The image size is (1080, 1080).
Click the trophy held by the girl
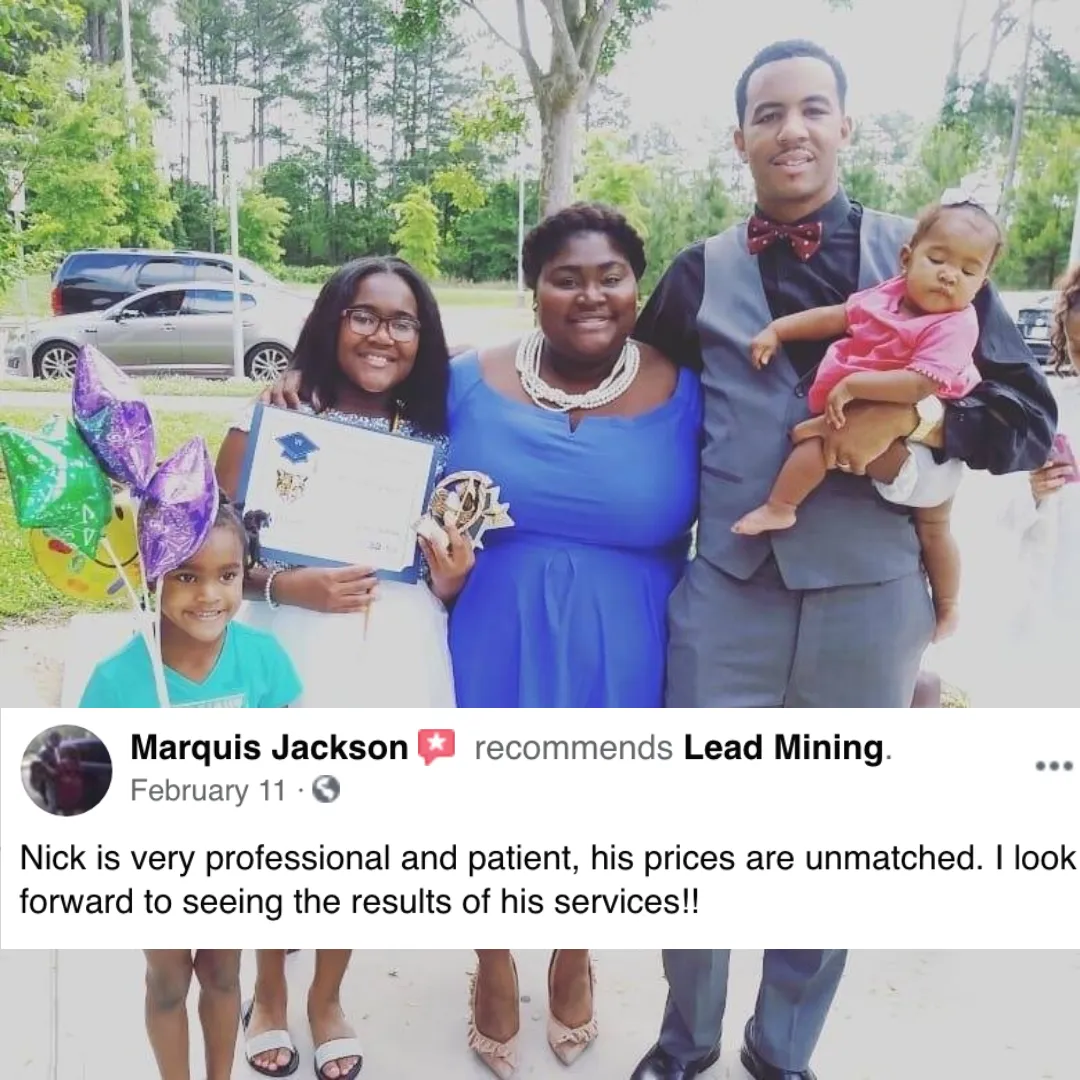(464, 508)
